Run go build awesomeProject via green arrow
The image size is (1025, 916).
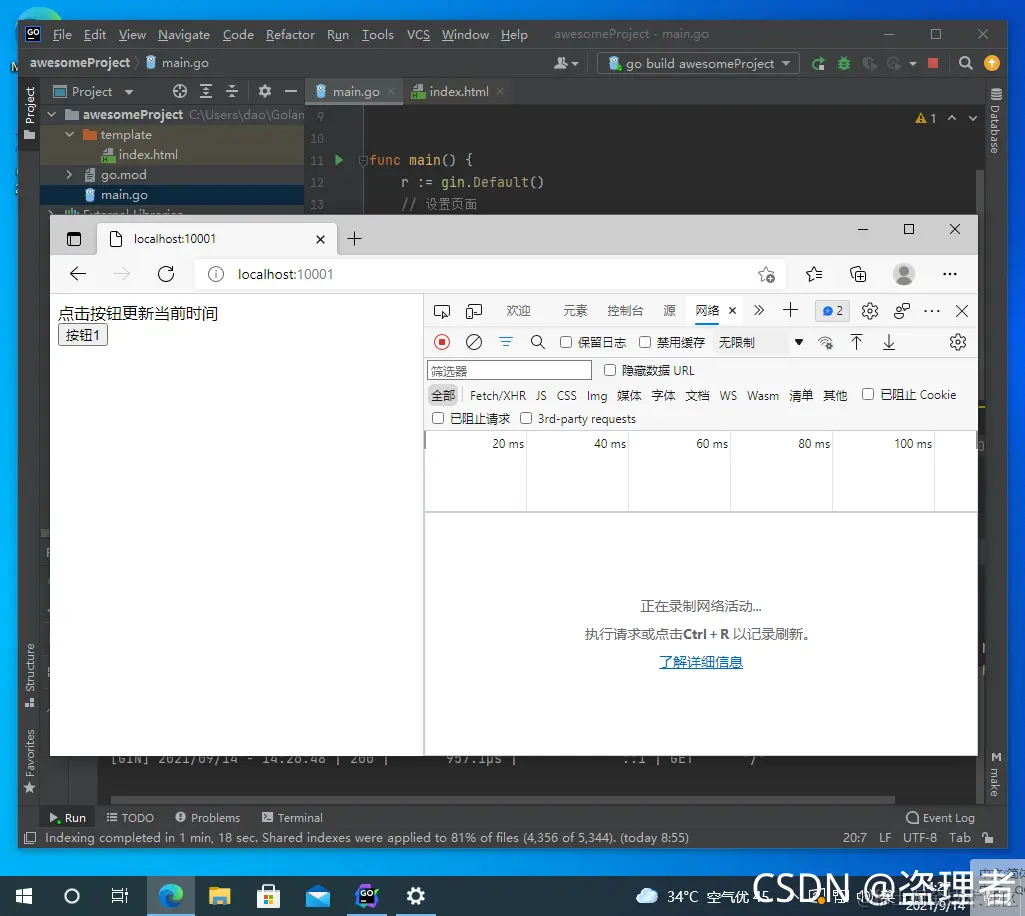[x=817, y=62]
